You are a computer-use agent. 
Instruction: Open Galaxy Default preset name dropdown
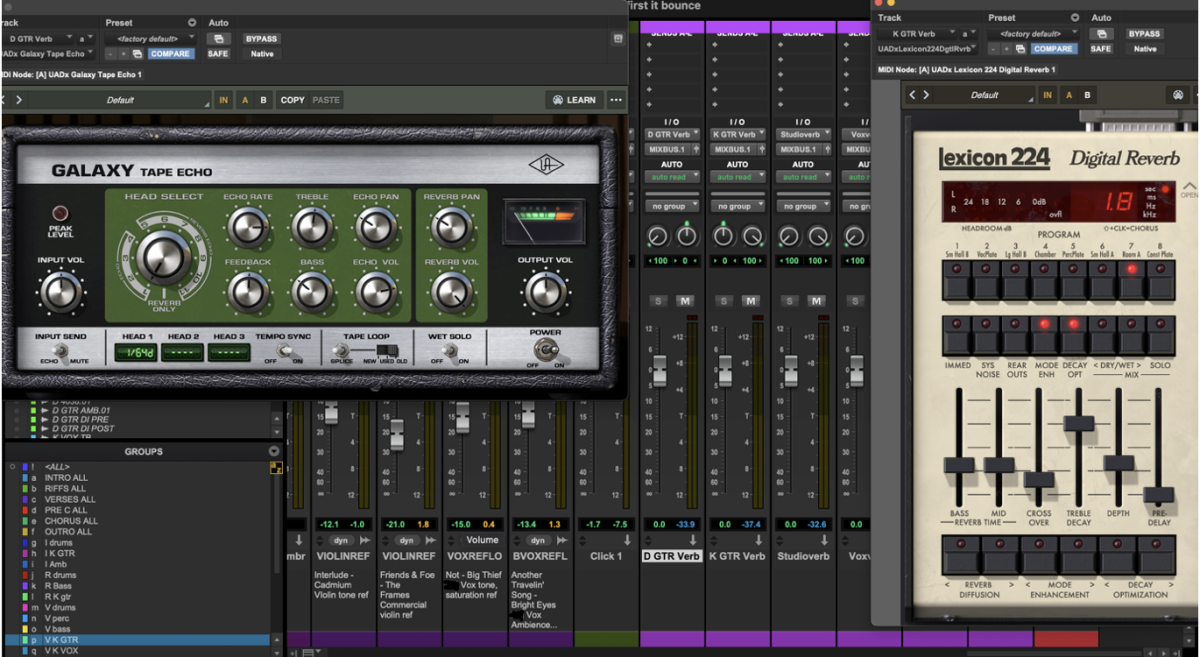pos(120,100)
